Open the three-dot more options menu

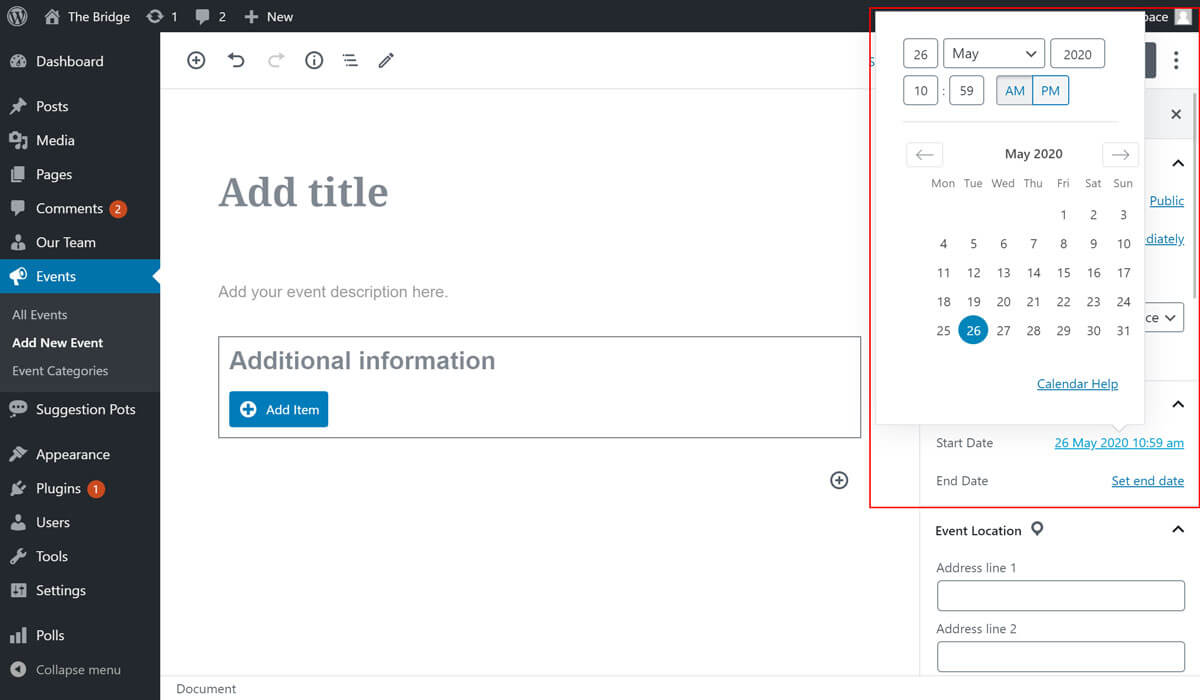tap(1176, 60)
